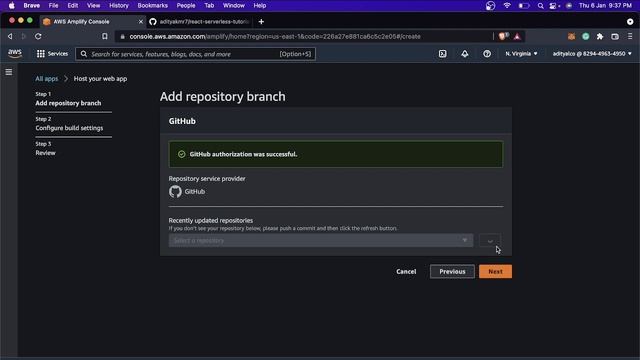
Task: Open Brave Rewards triangle icon
Action: (517, 36)
